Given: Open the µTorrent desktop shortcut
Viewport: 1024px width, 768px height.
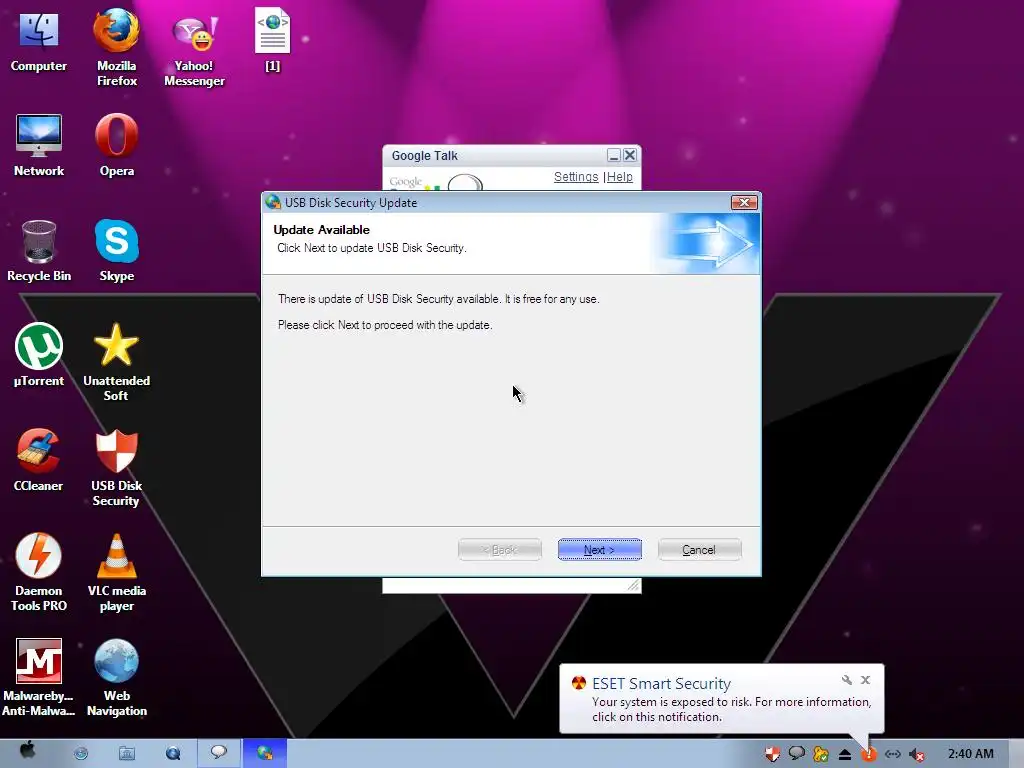Looking at the screenshot, I should pyautogui.click(x=39, y=356).
